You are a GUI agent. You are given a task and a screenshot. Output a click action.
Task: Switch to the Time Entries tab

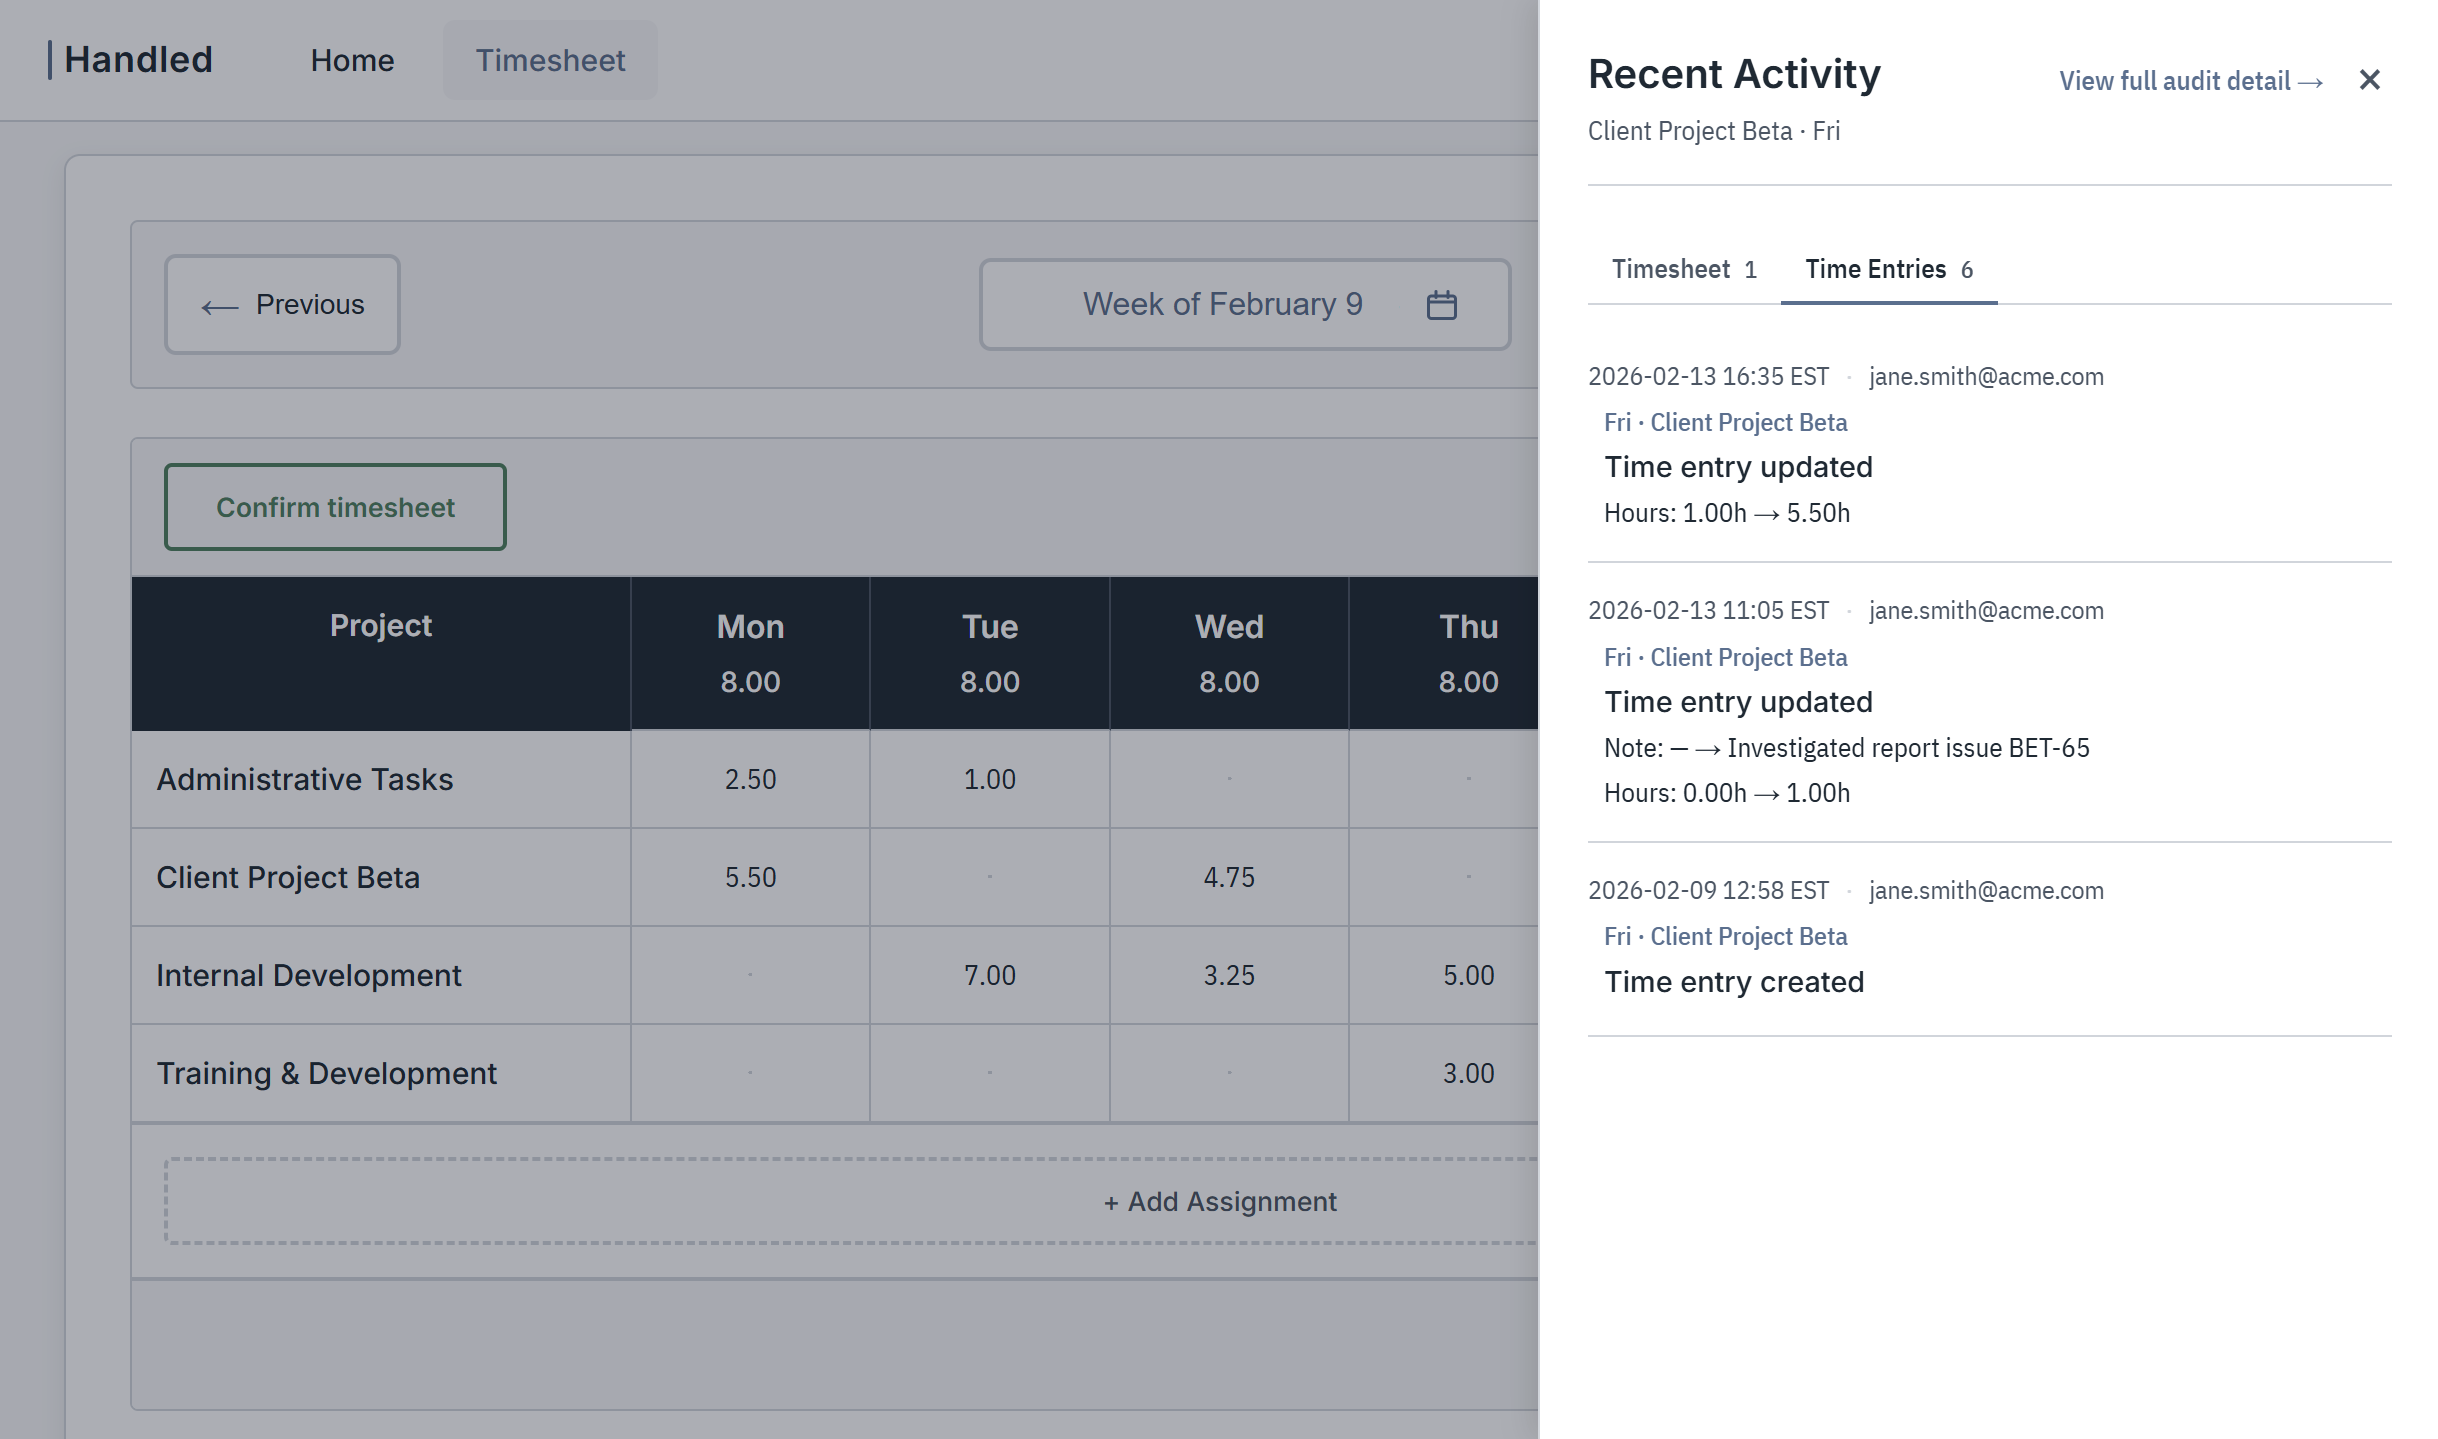pyautogui.click(x=1875, y=268)
